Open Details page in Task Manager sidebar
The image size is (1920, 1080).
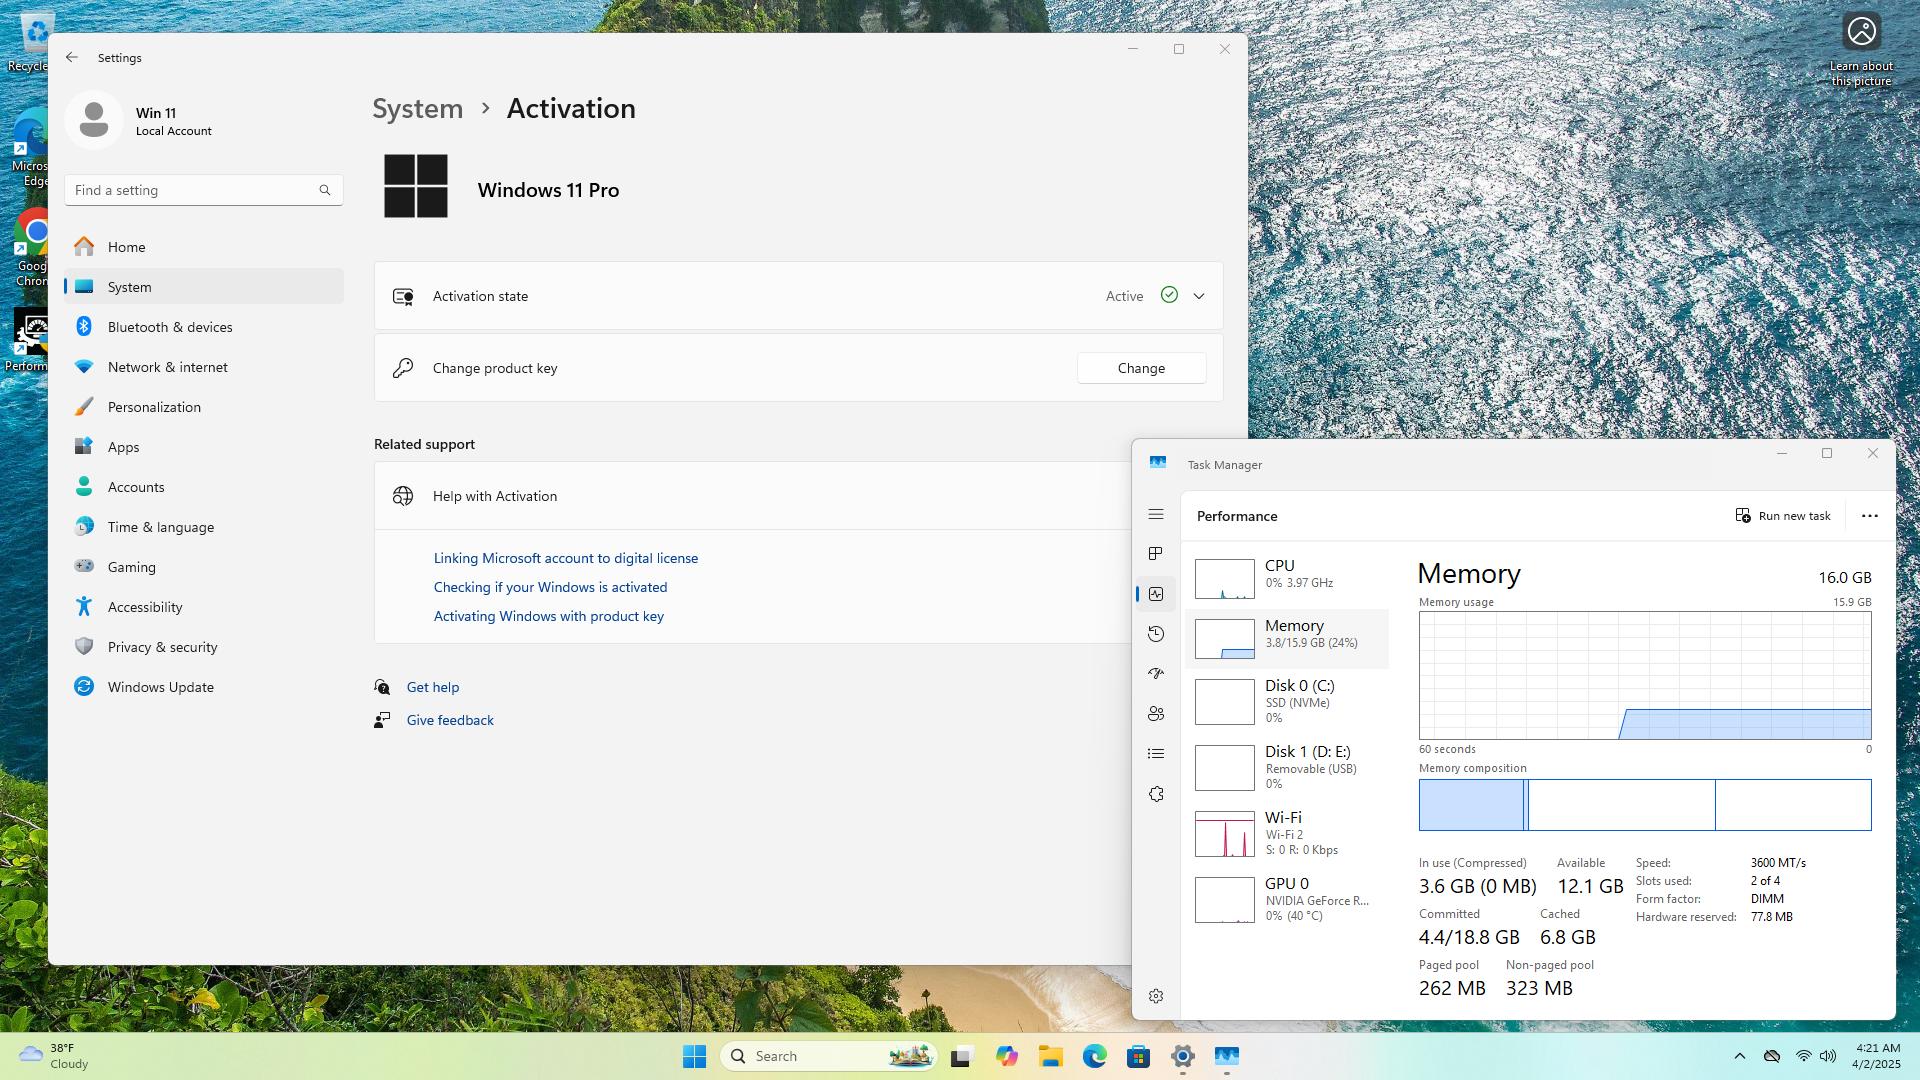[x=1156, y=754]
